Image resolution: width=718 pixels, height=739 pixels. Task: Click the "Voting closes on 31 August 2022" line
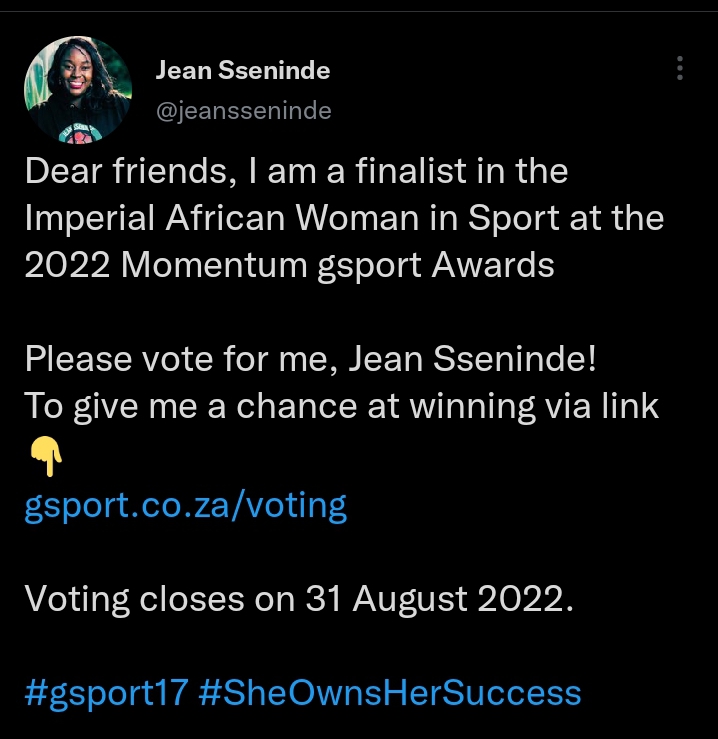coord(299,599)
